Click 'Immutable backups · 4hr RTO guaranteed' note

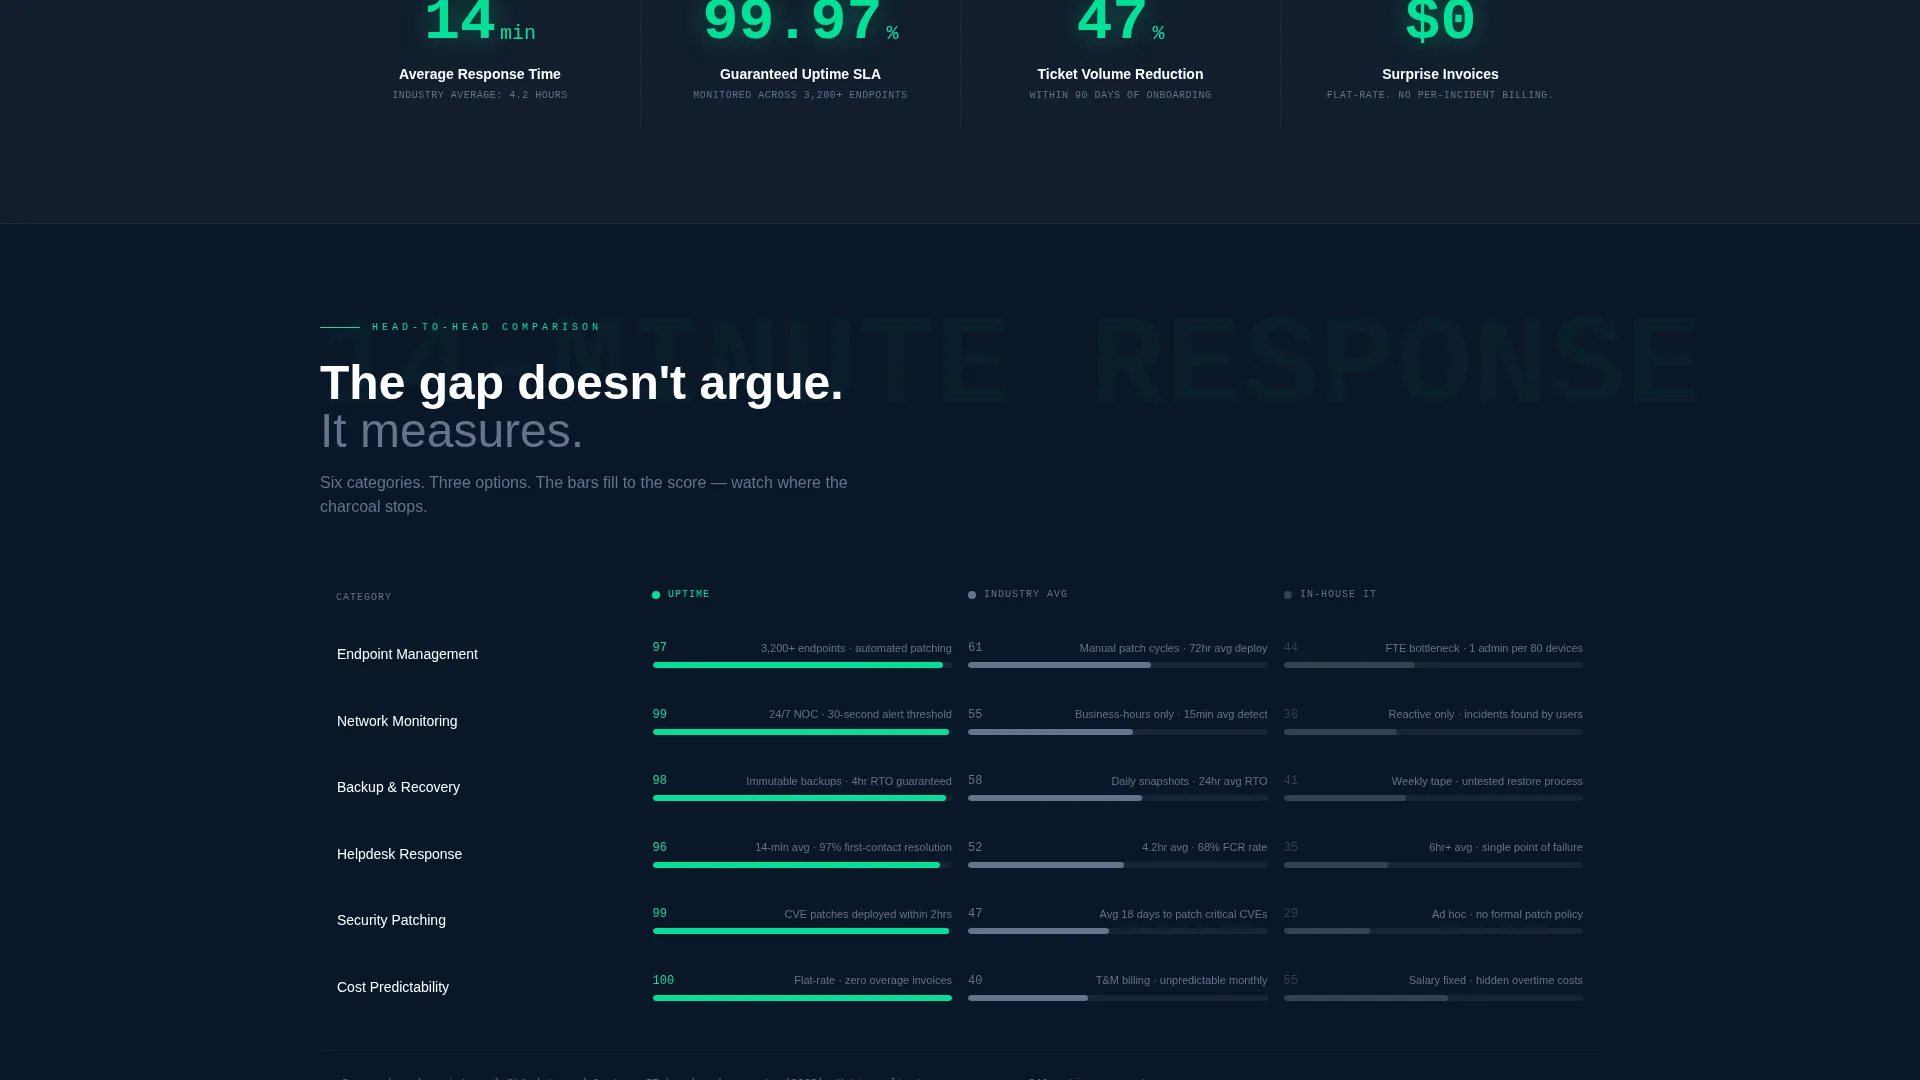(x=849, y=781)
